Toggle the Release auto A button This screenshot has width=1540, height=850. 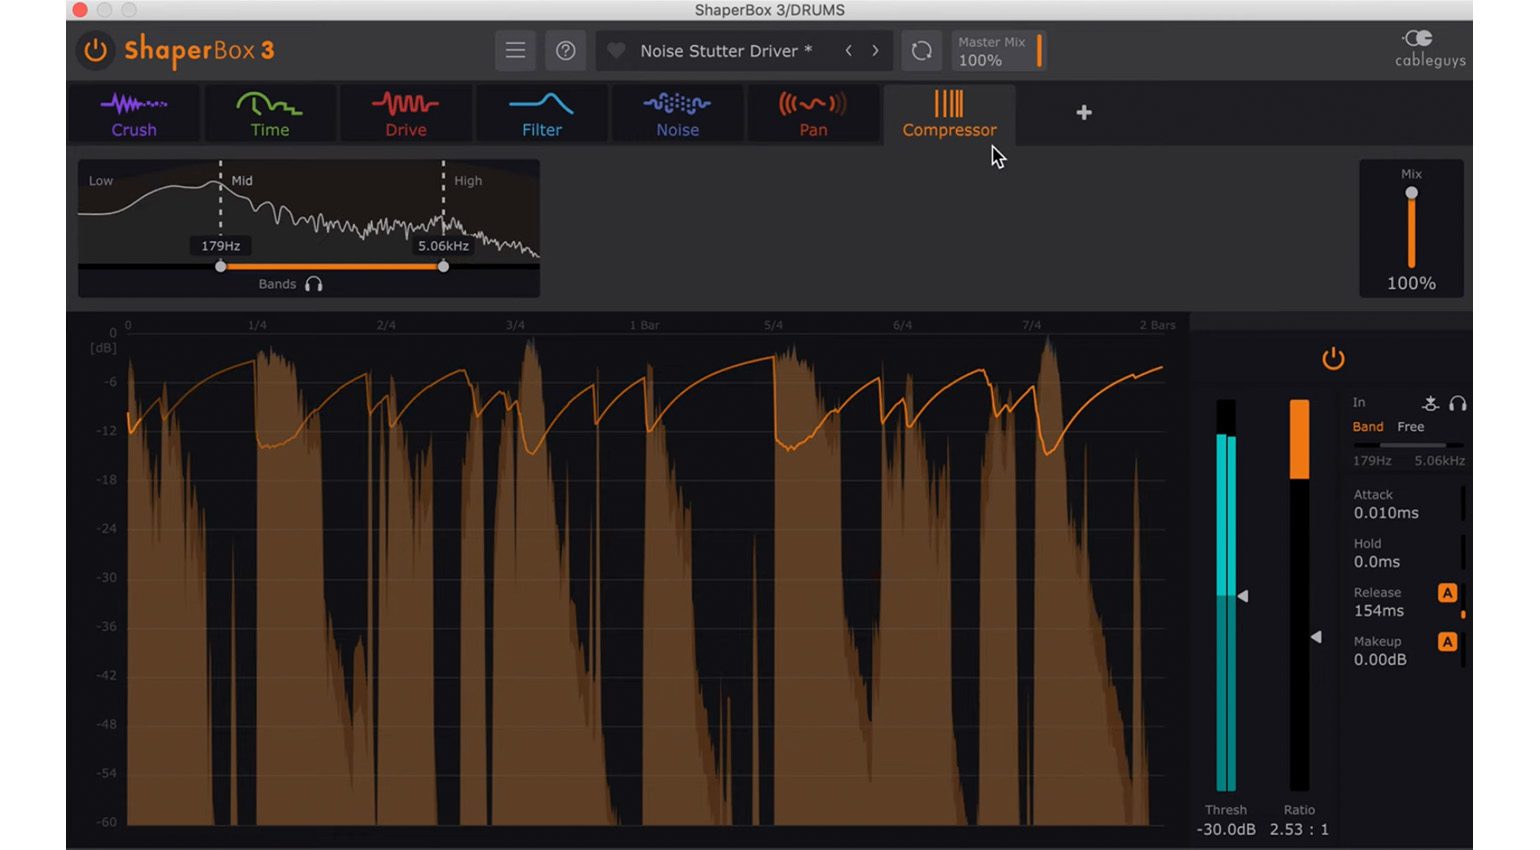point(1447,593)
